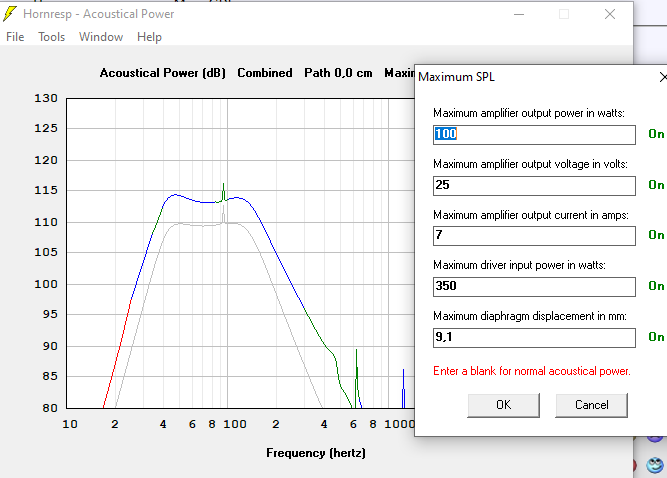
Task: Click the maximum amplifier output power field
Action: coord(534,135)
